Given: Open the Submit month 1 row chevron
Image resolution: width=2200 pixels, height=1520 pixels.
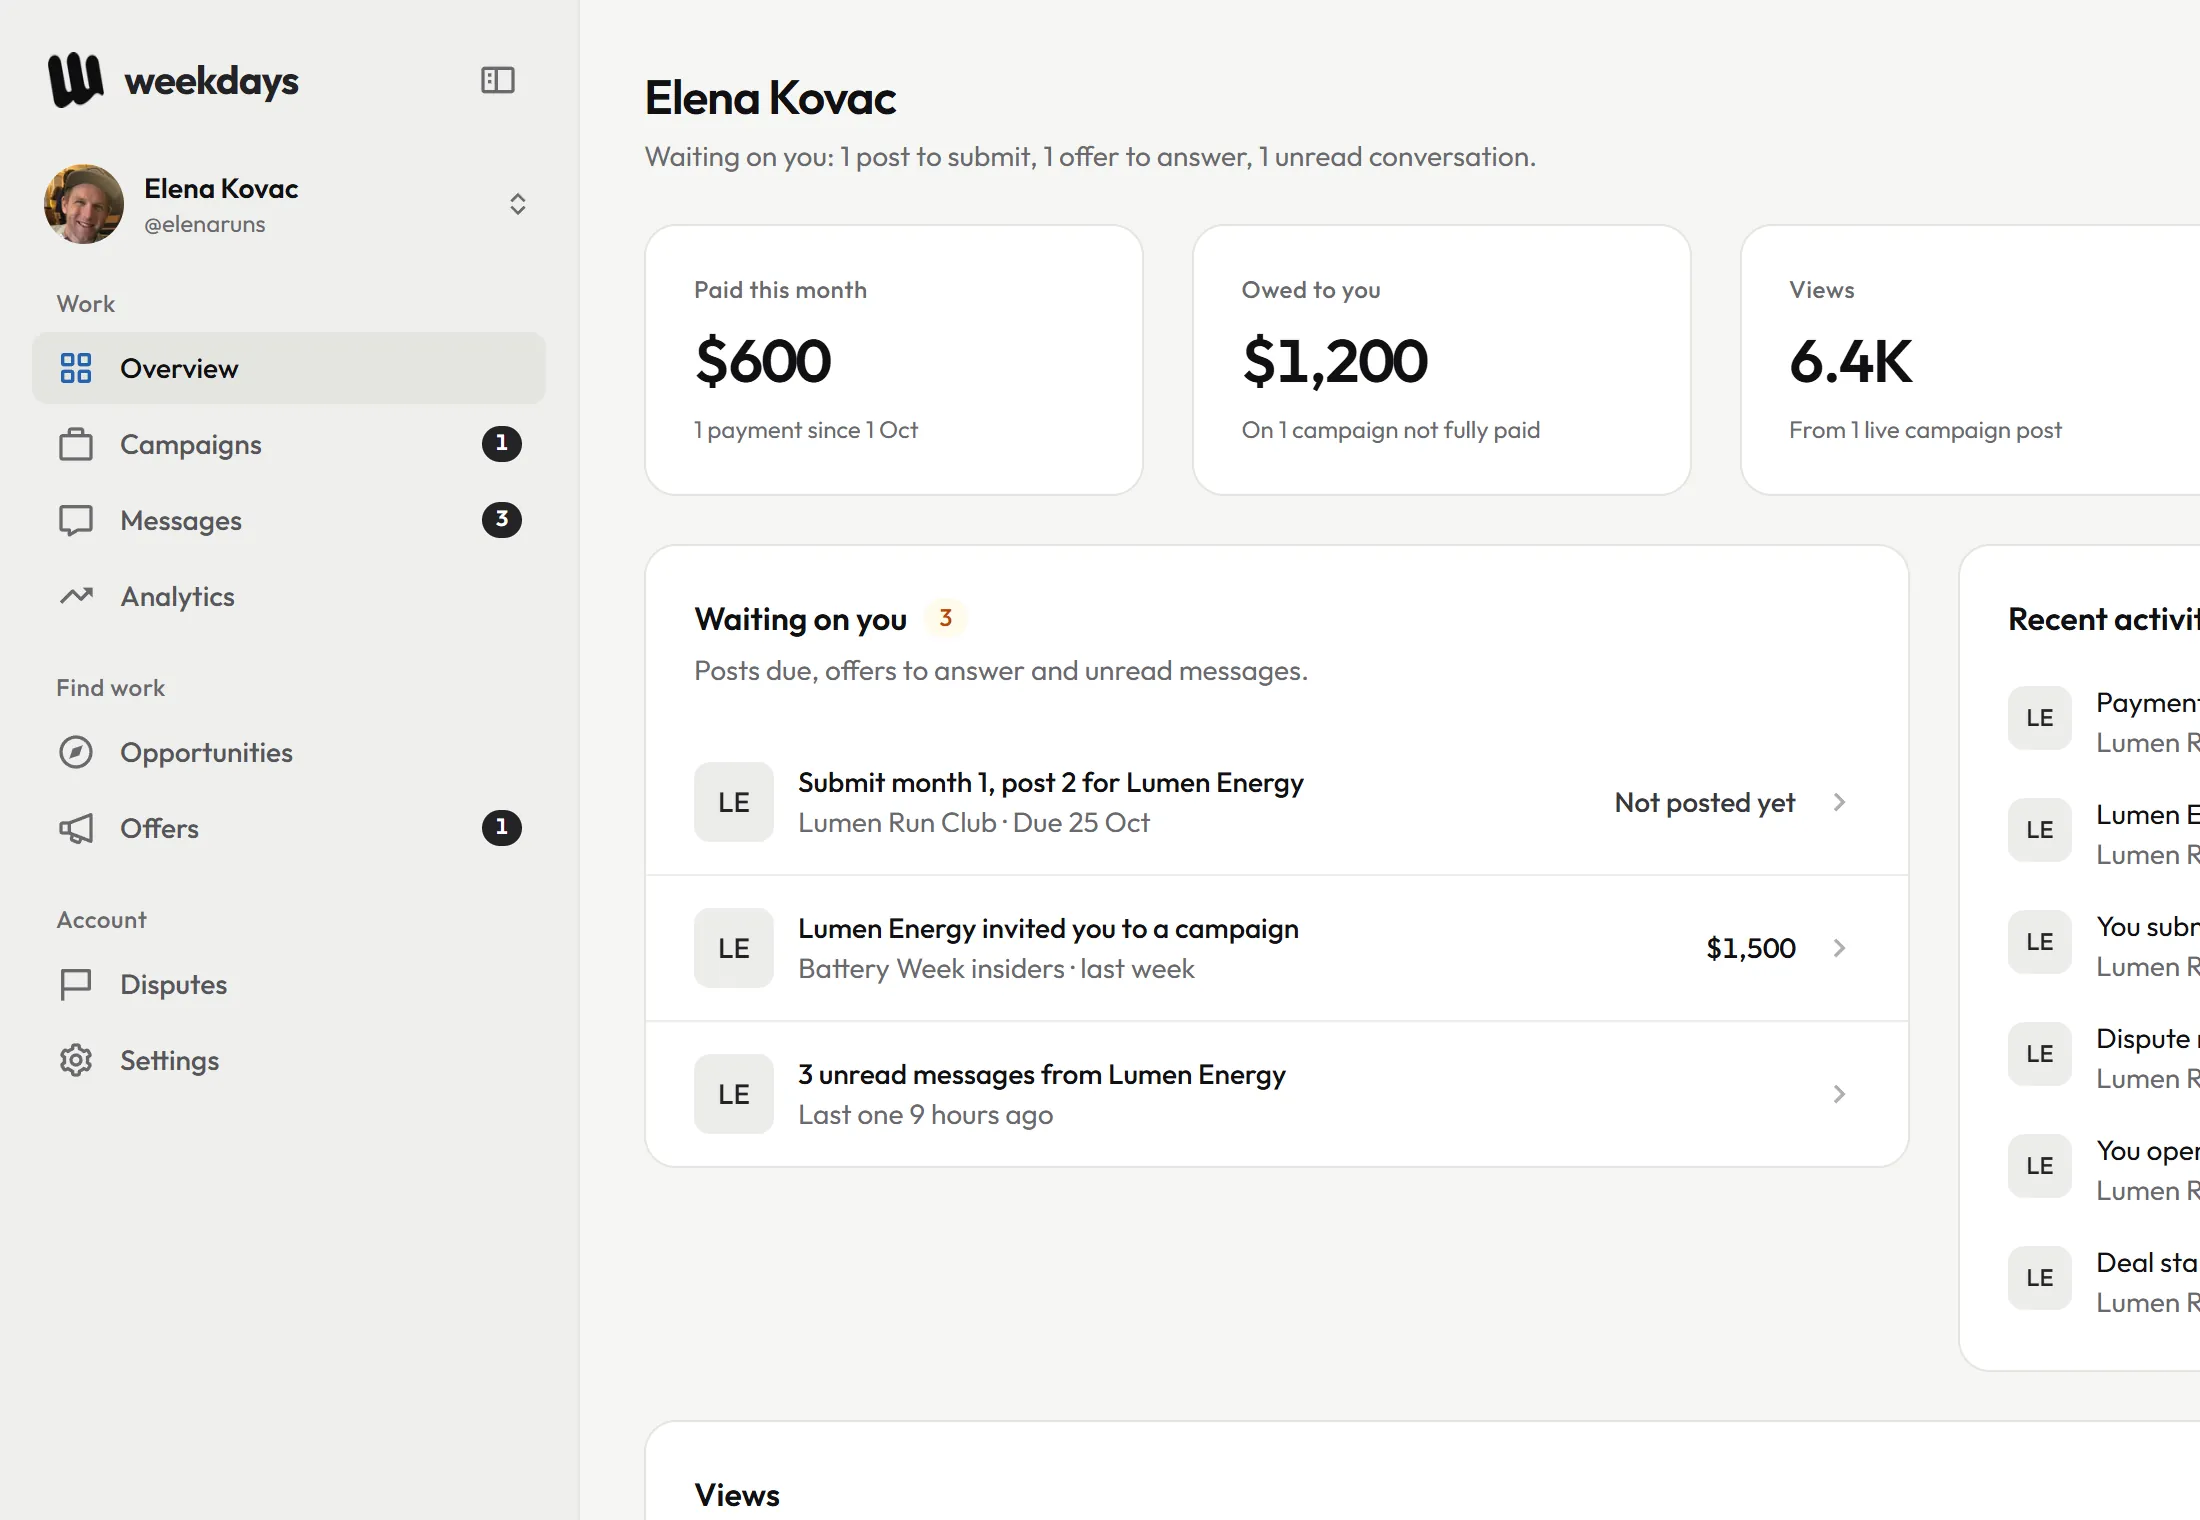Looking at the screenshot, I should pos(1839,802).
